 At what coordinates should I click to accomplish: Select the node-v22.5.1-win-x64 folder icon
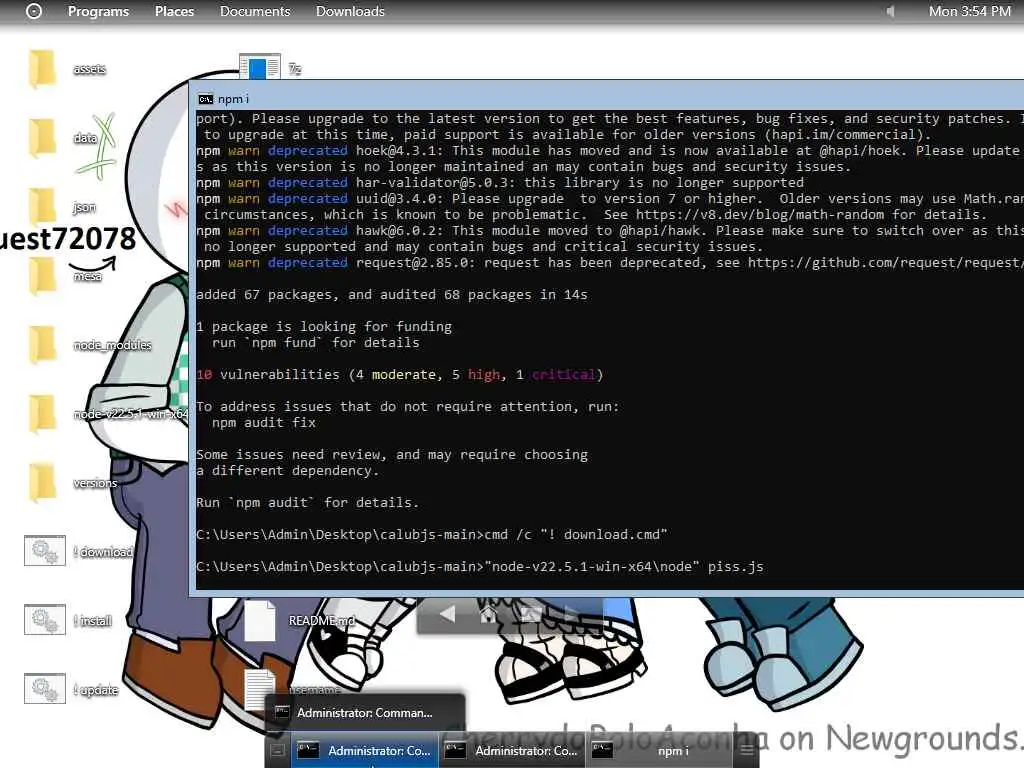[x=42, y=414]
